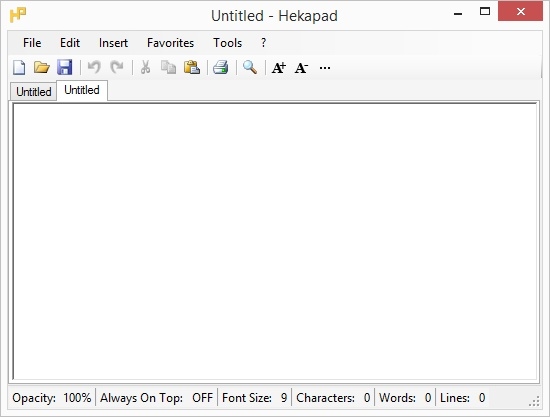This screenshot has width=550, height=417.
Task: Open the File menu
Action: pos(32,43)
